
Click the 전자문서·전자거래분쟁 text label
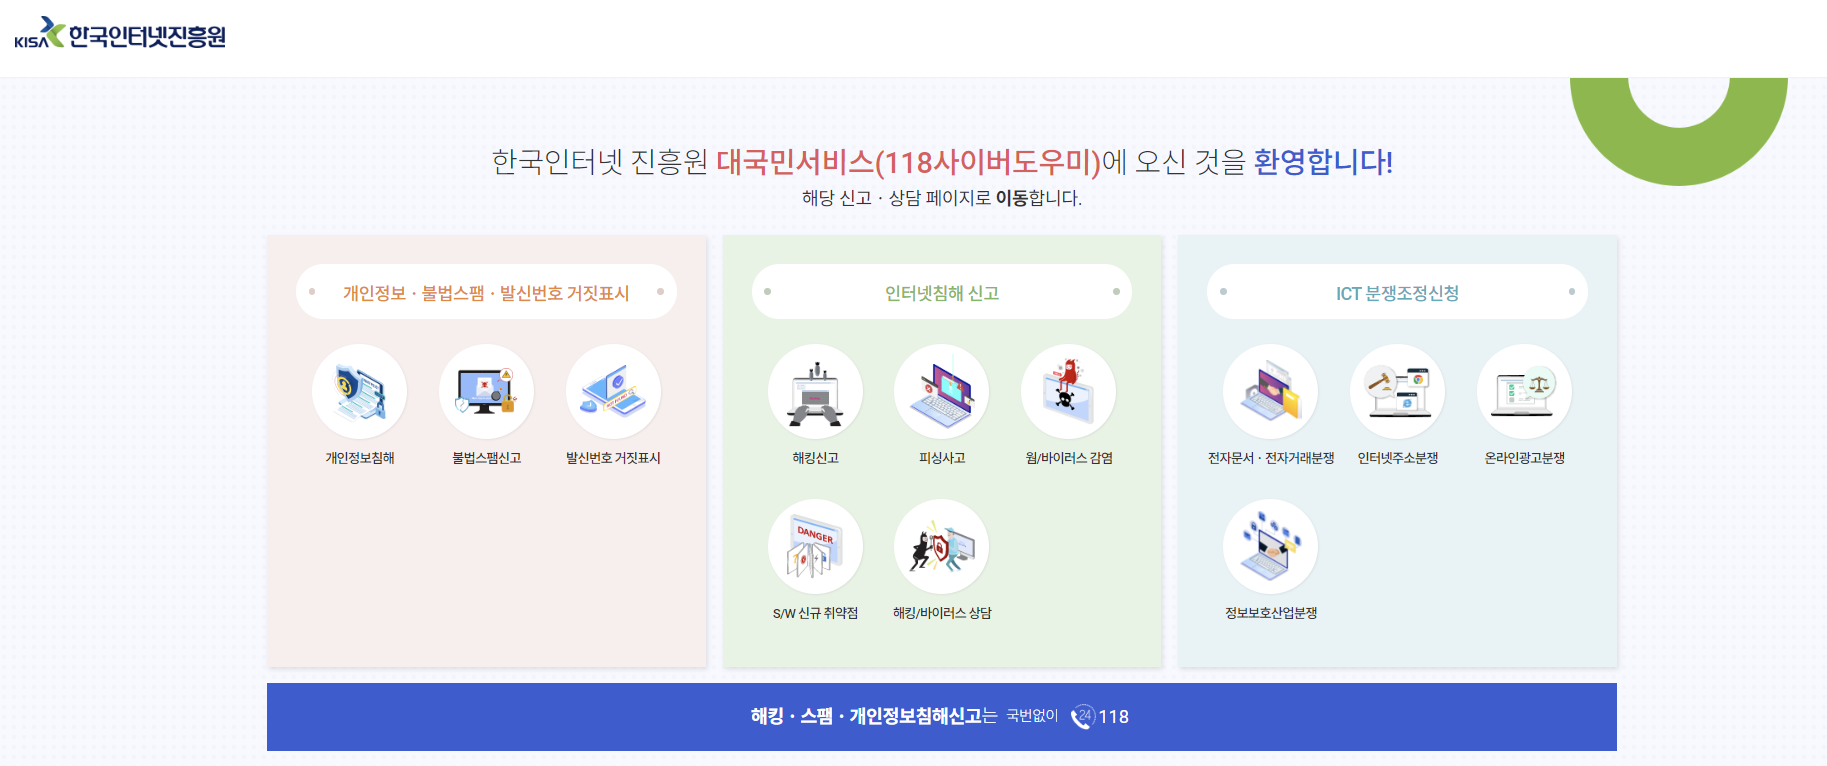[x=1271, y=458]
